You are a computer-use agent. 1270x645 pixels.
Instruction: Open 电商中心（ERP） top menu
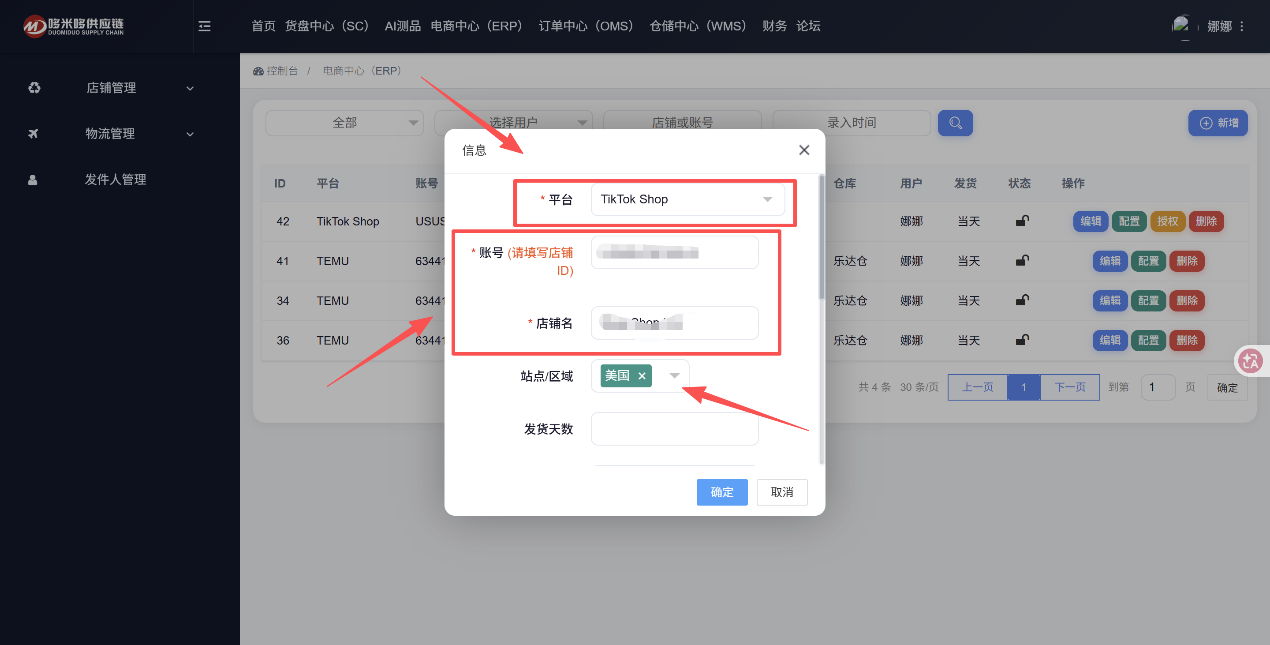pyautogui.click(x=477, y=26)
